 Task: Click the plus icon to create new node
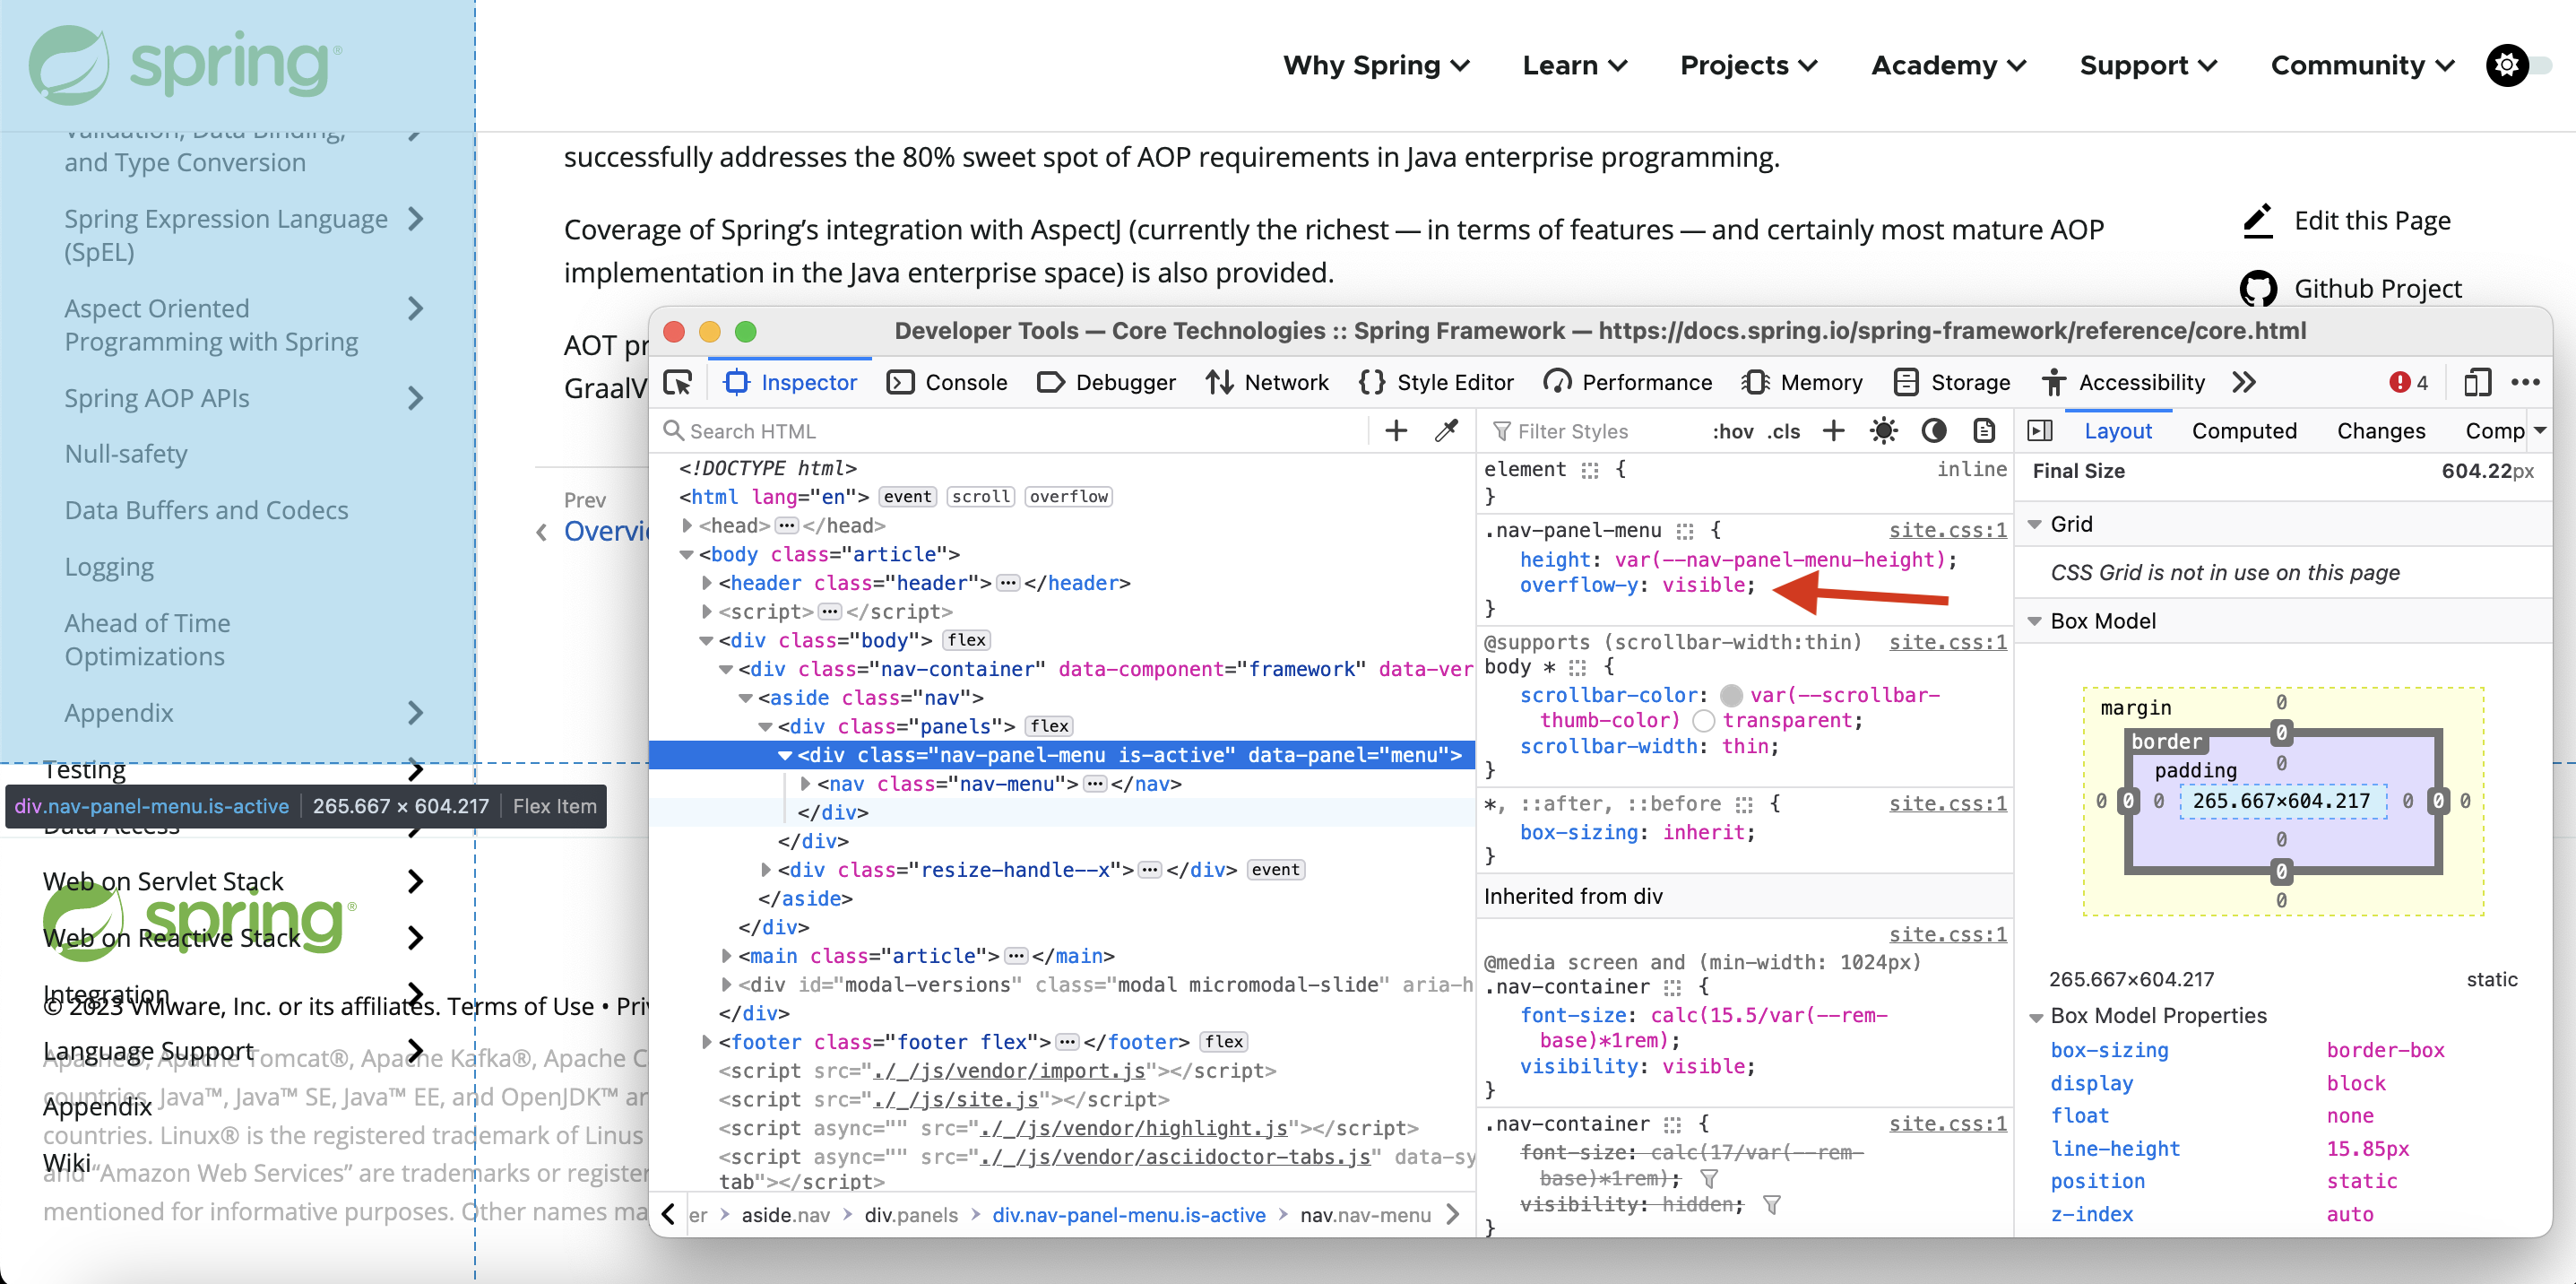click(1395, 431)
